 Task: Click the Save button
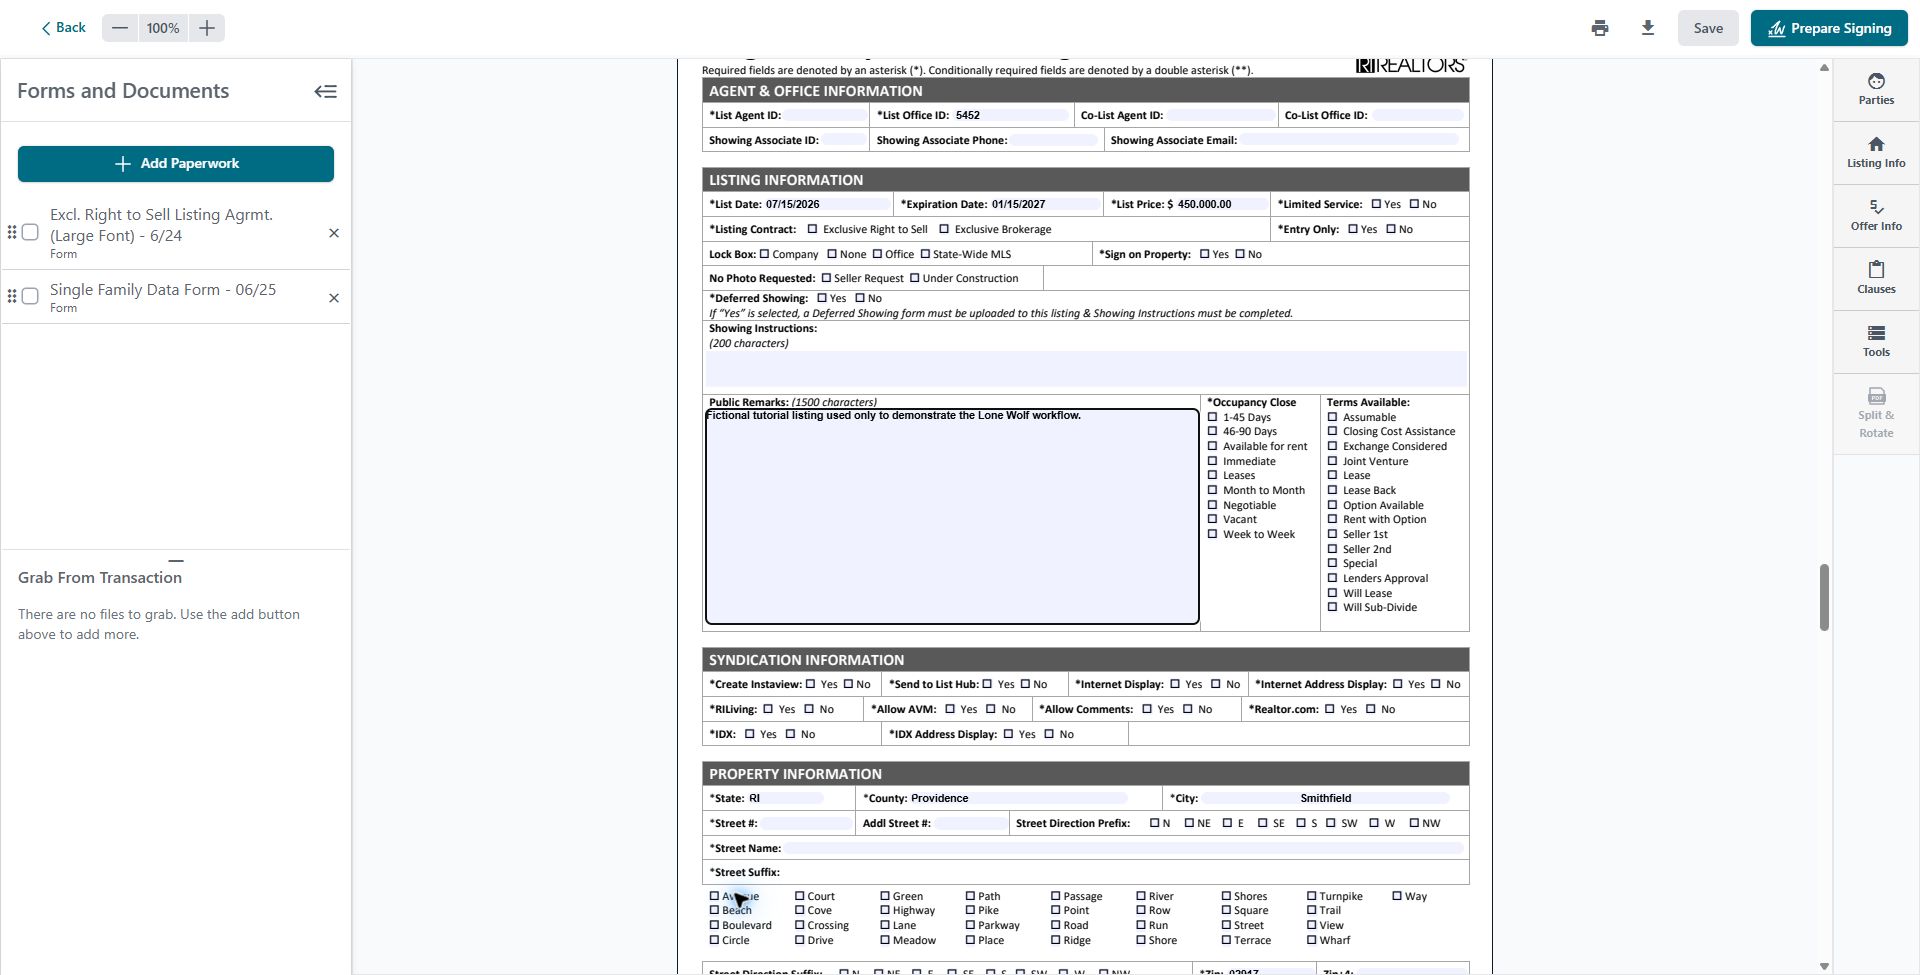point(1708,28)
